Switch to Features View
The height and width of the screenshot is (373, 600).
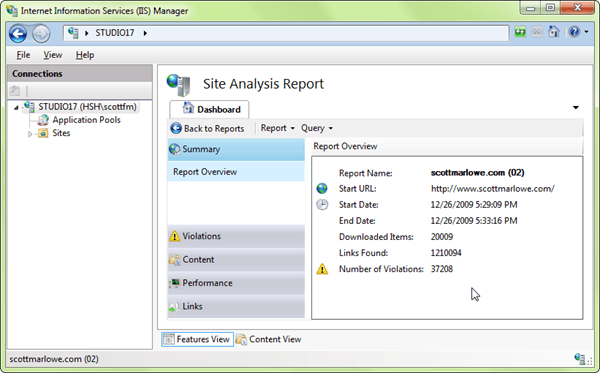[x=197, y=339]
